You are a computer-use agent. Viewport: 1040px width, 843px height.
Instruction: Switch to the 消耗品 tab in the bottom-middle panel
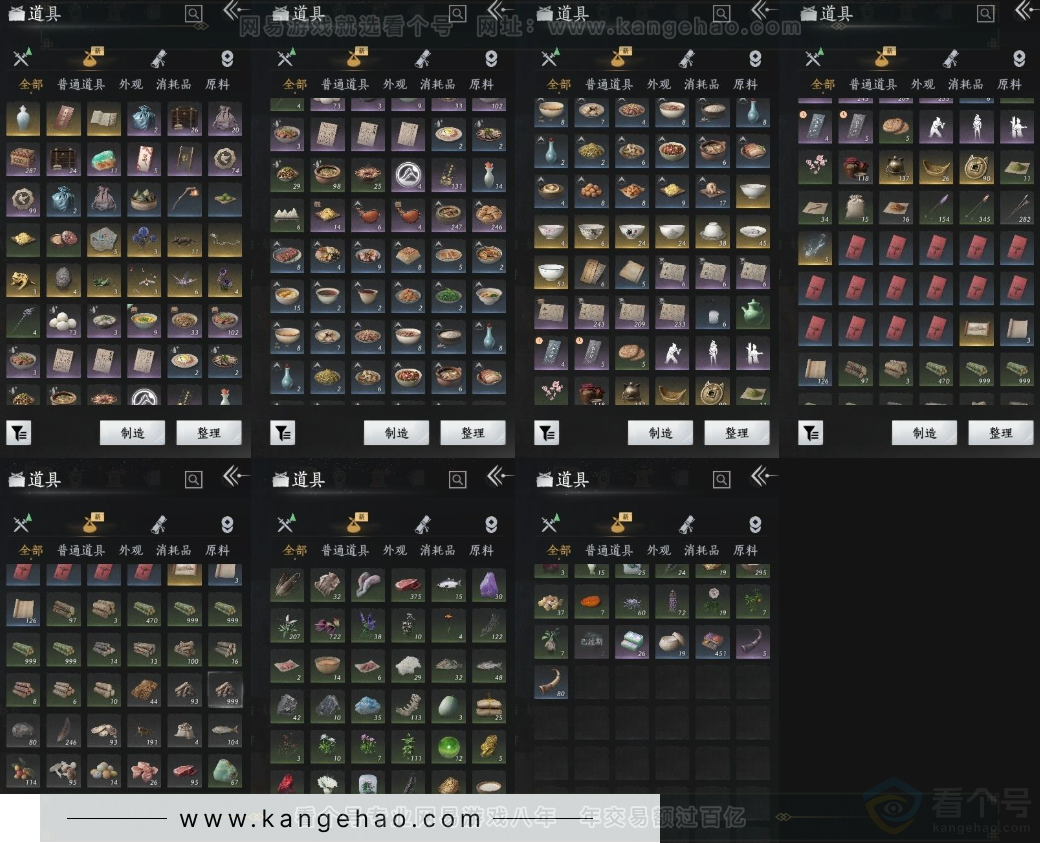pos(438,550)
